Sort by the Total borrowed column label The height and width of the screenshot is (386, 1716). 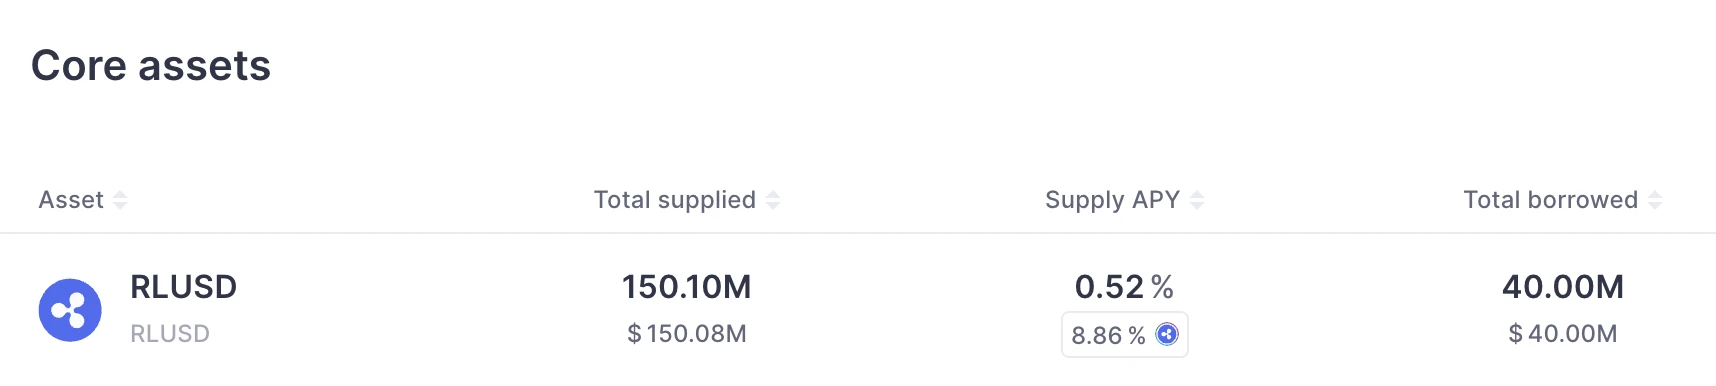point(1551,200)
